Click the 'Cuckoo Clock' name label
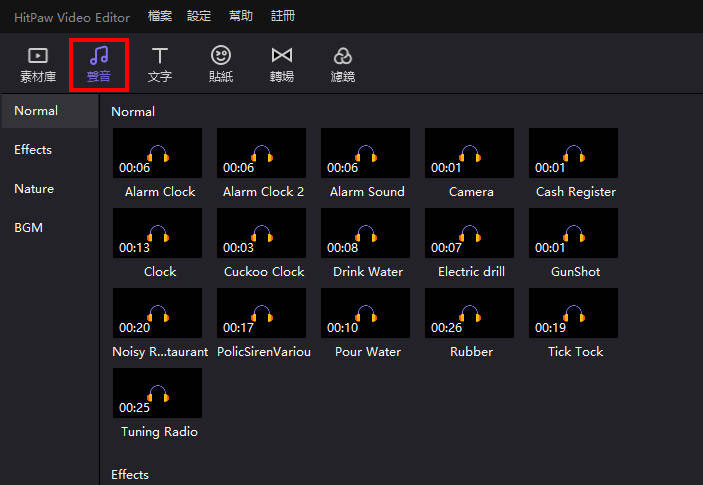Image resolution: width=703 pixels, height=485 pixels. [264, 272]
